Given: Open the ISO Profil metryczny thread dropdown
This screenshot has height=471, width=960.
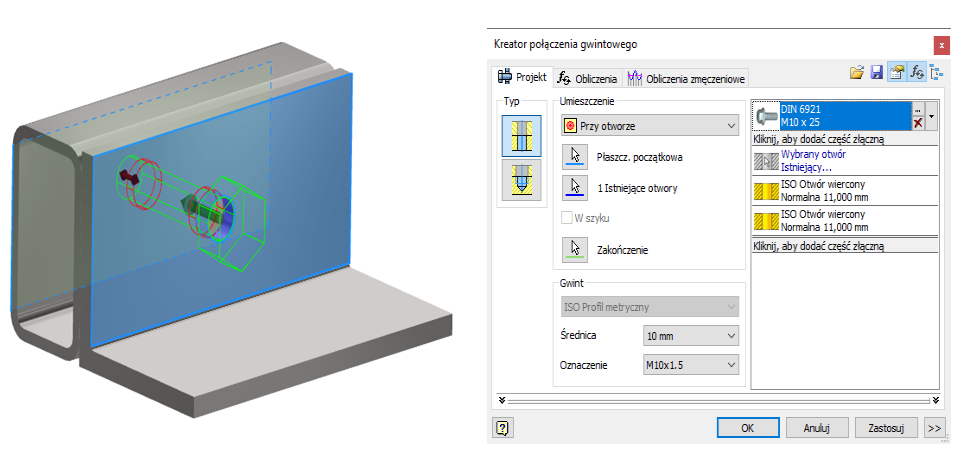Looking at the screenshot, I should 650,306.
